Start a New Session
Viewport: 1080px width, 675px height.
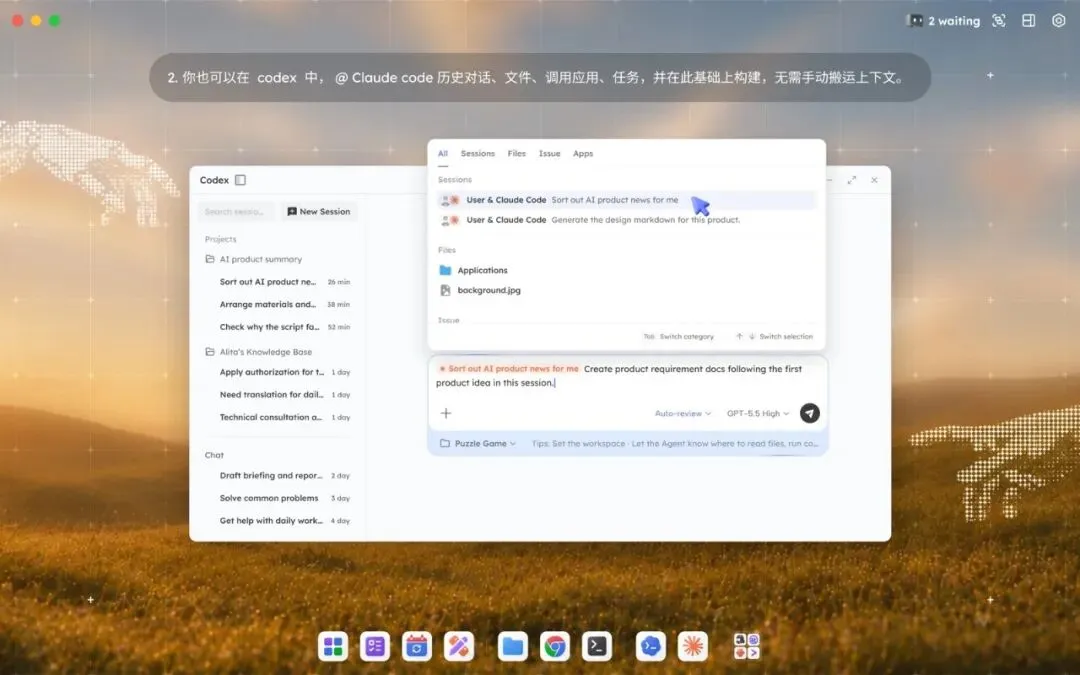point(319,211)
